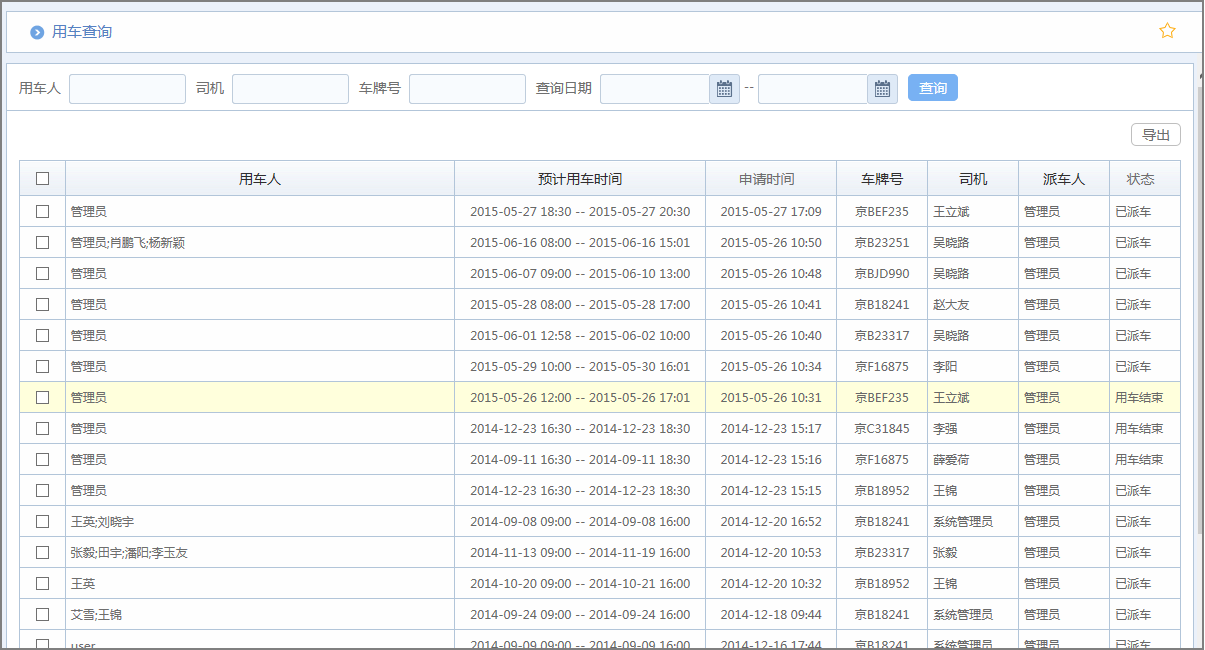Click the 车牌号 column header

(x=882, y=179)
